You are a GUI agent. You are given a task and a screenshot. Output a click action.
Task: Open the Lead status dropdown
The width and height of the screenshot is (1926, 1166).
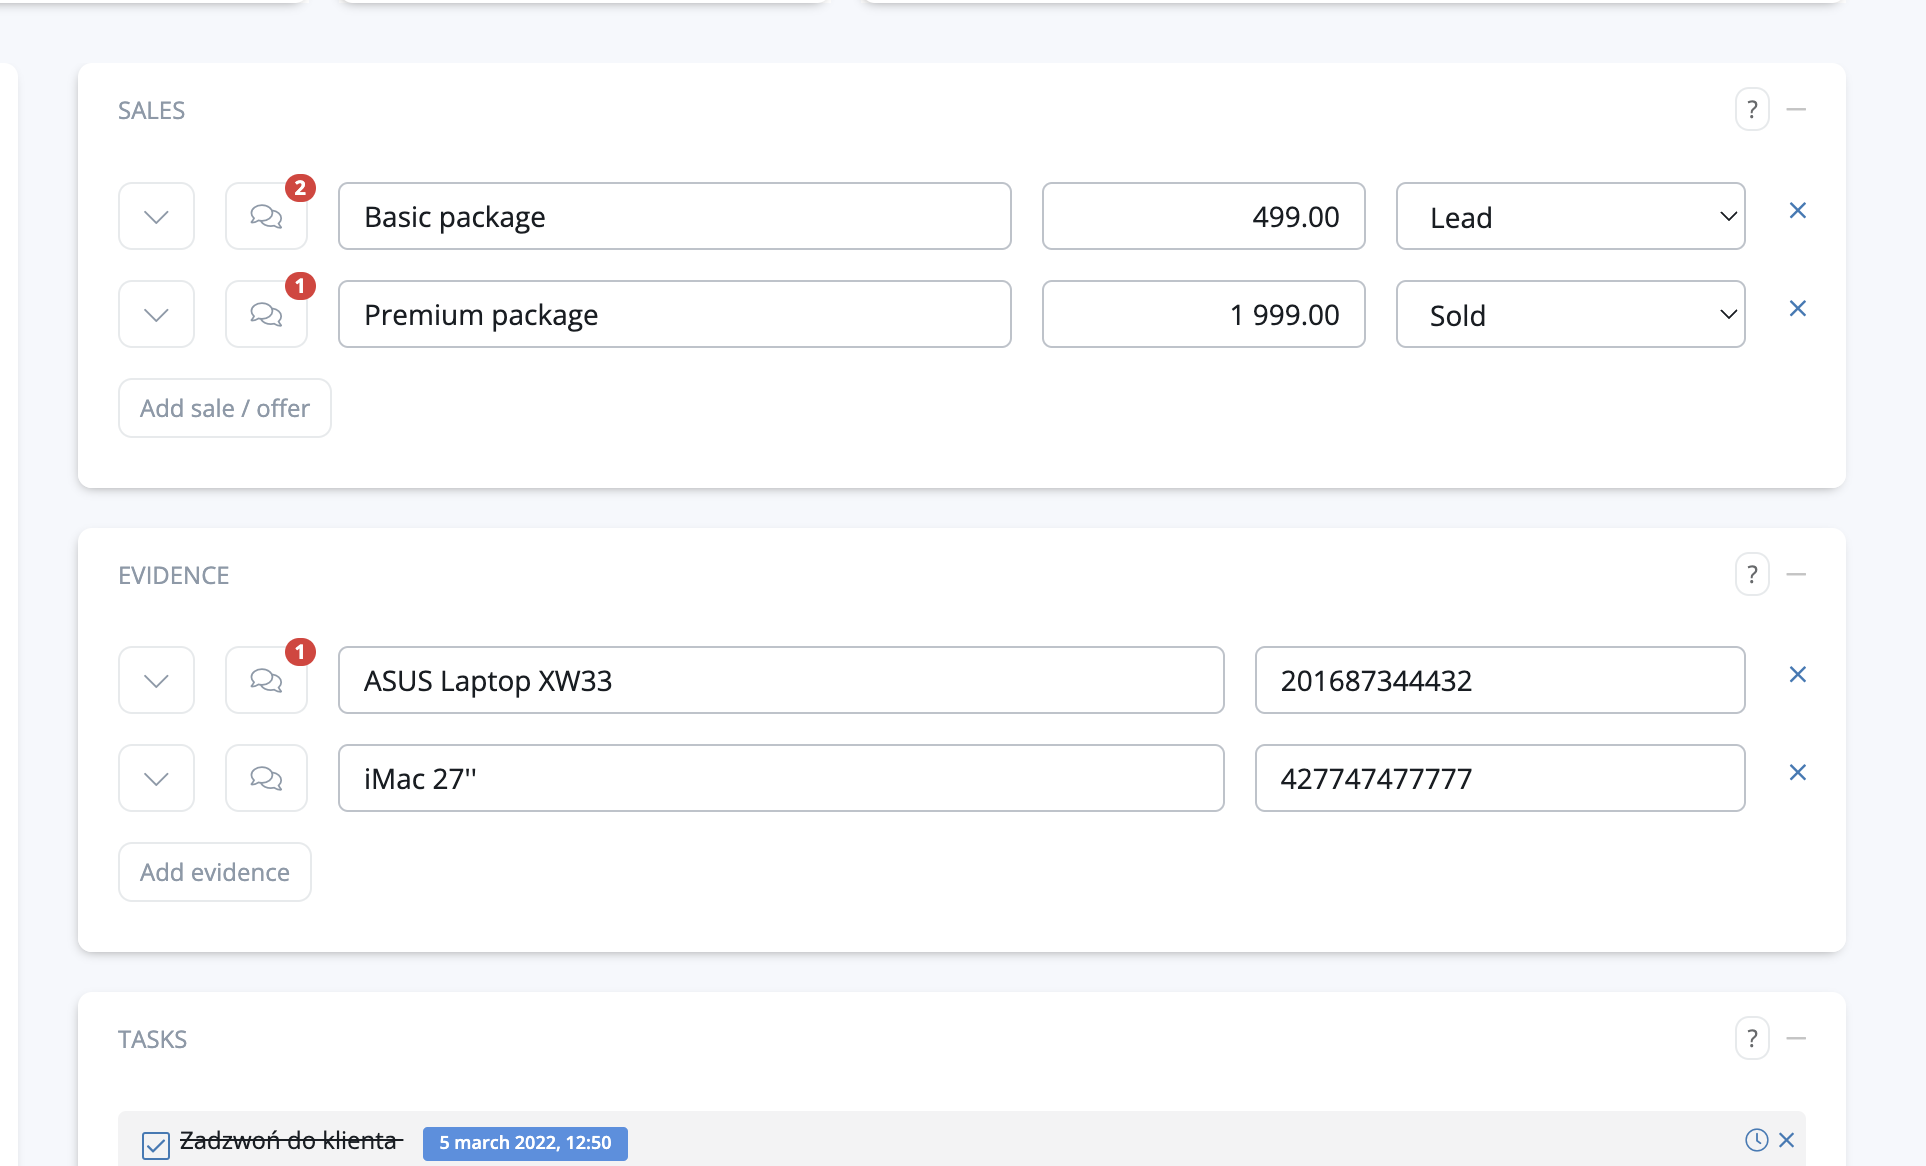coord(1570,216)
